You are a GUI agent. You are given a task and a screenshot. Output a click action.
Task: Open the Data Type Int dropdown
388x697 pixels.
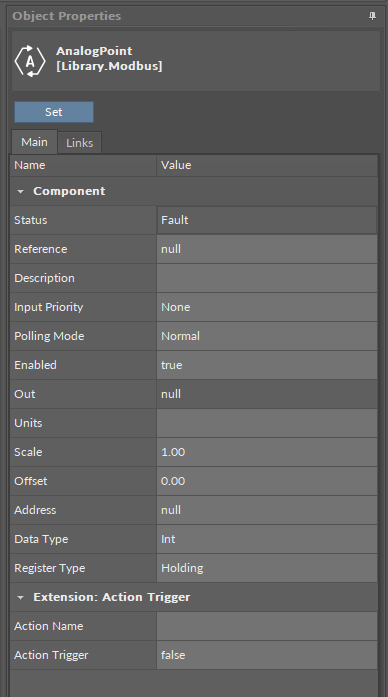[x=267, y=539]
